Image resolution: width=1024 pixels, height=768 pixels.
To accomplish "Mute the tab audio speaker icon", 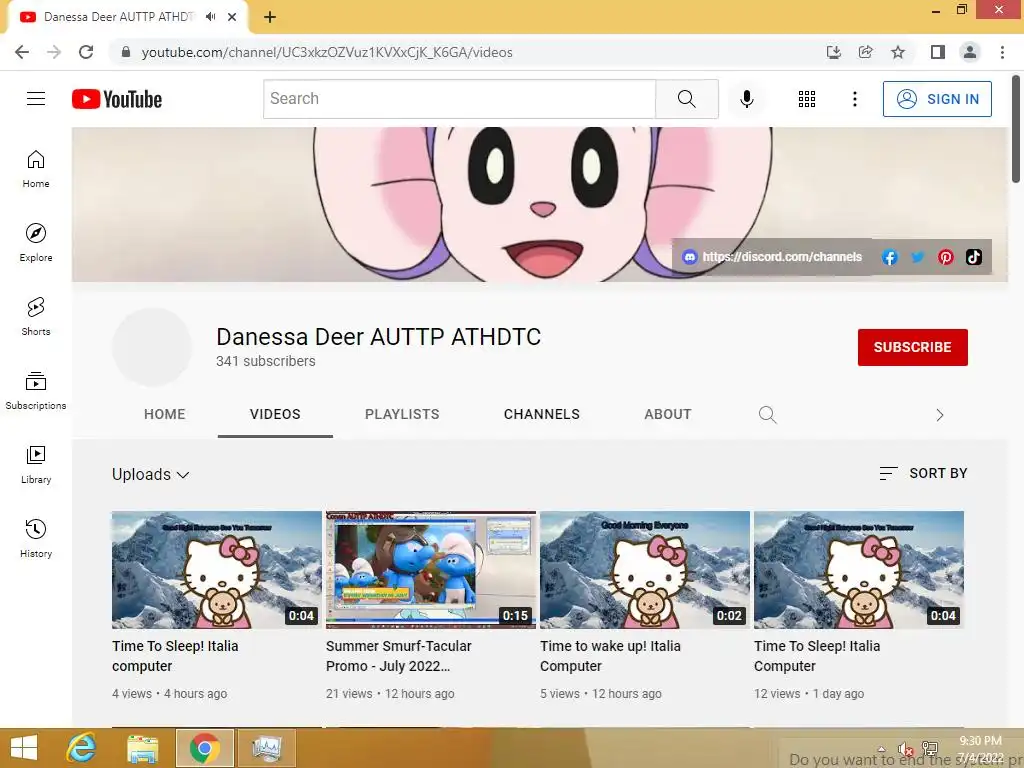I will coord(210,17).
